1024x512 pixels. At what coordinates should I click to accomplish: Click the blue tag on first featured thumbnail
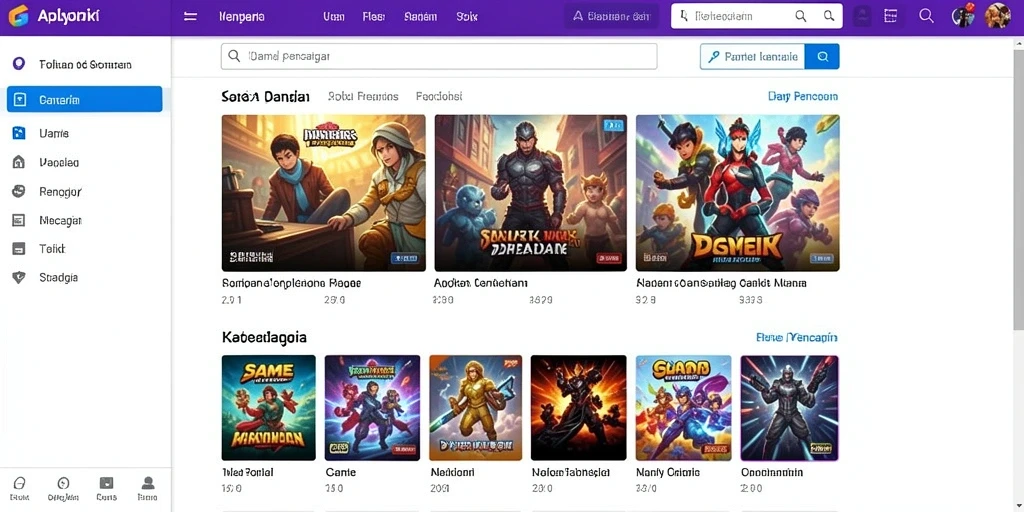click(404, 259)
